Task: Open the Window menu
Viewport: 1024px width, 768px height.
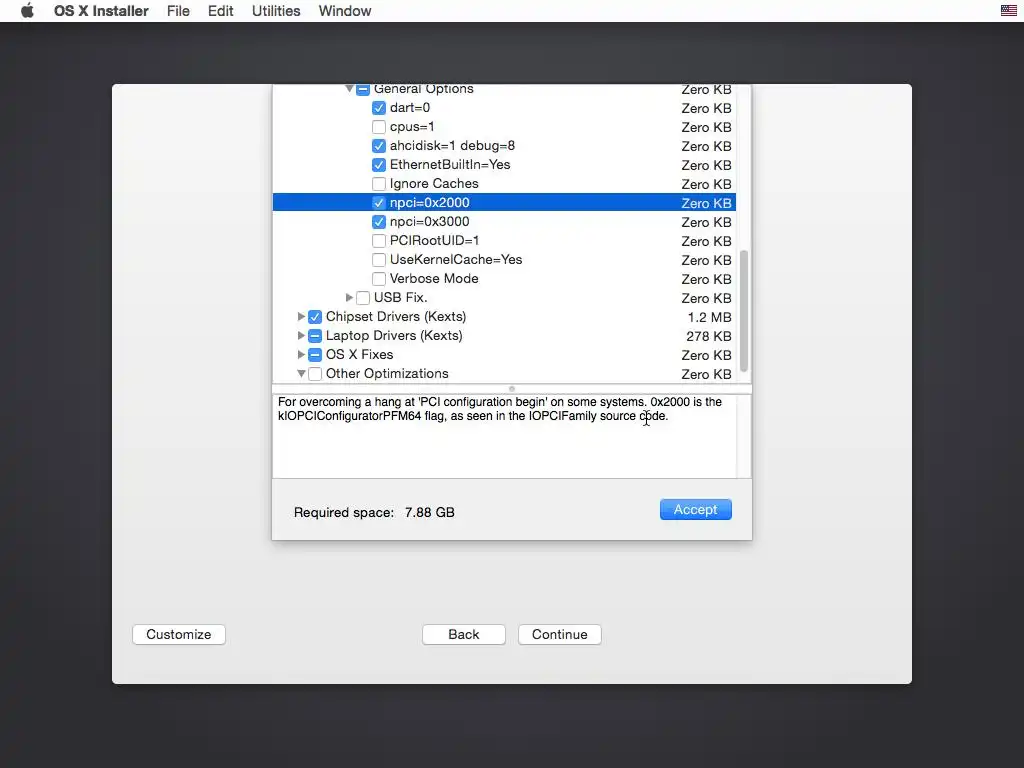Action: tap(345, 11)
